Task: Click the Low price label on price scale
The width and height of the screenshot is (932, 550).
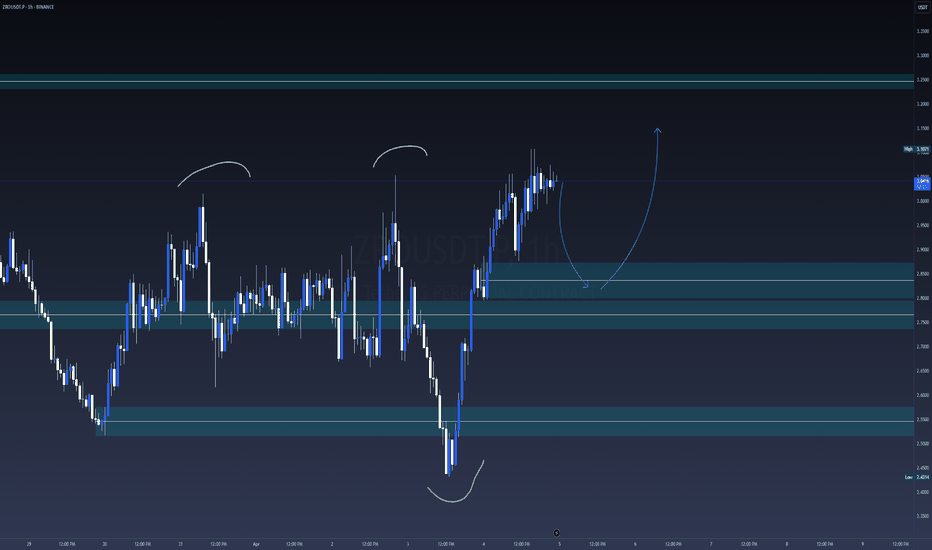Action: point(916,477)
